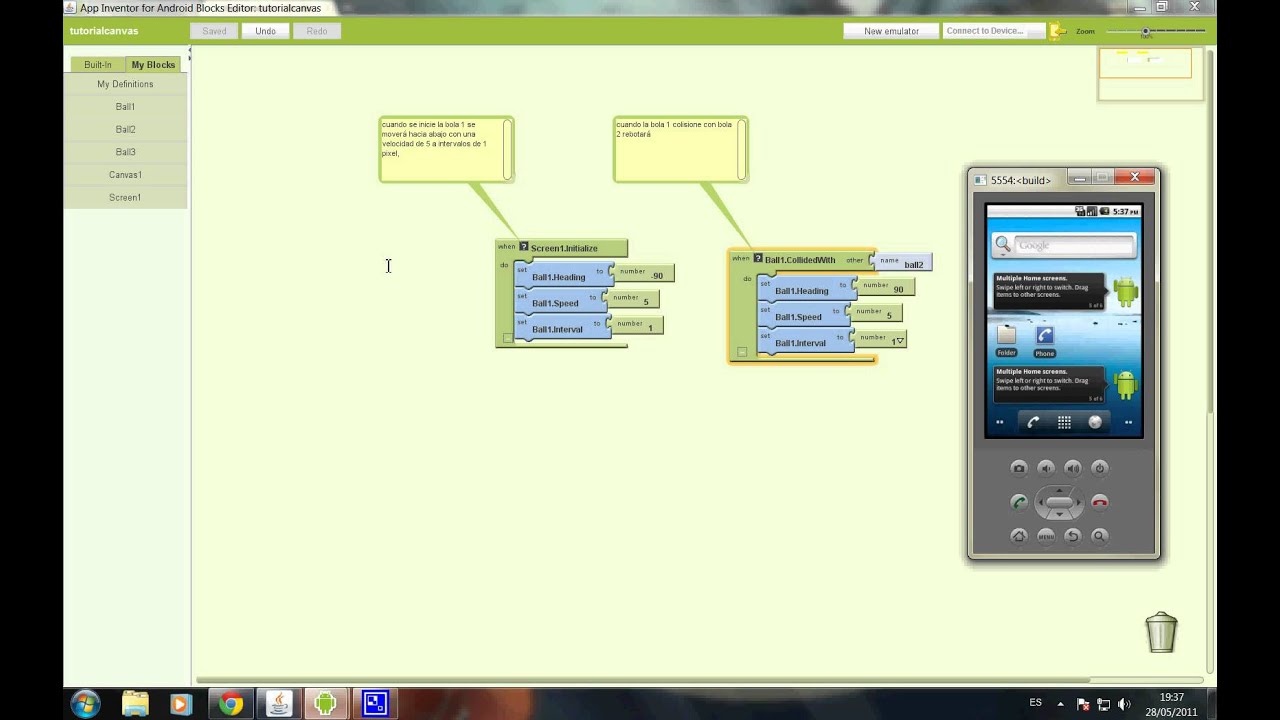Viewport: 1280px width, 720px height.
Task: Select the set Ball1.Interval block in Screen1.Initialize
Action: [x=562, y=328]
